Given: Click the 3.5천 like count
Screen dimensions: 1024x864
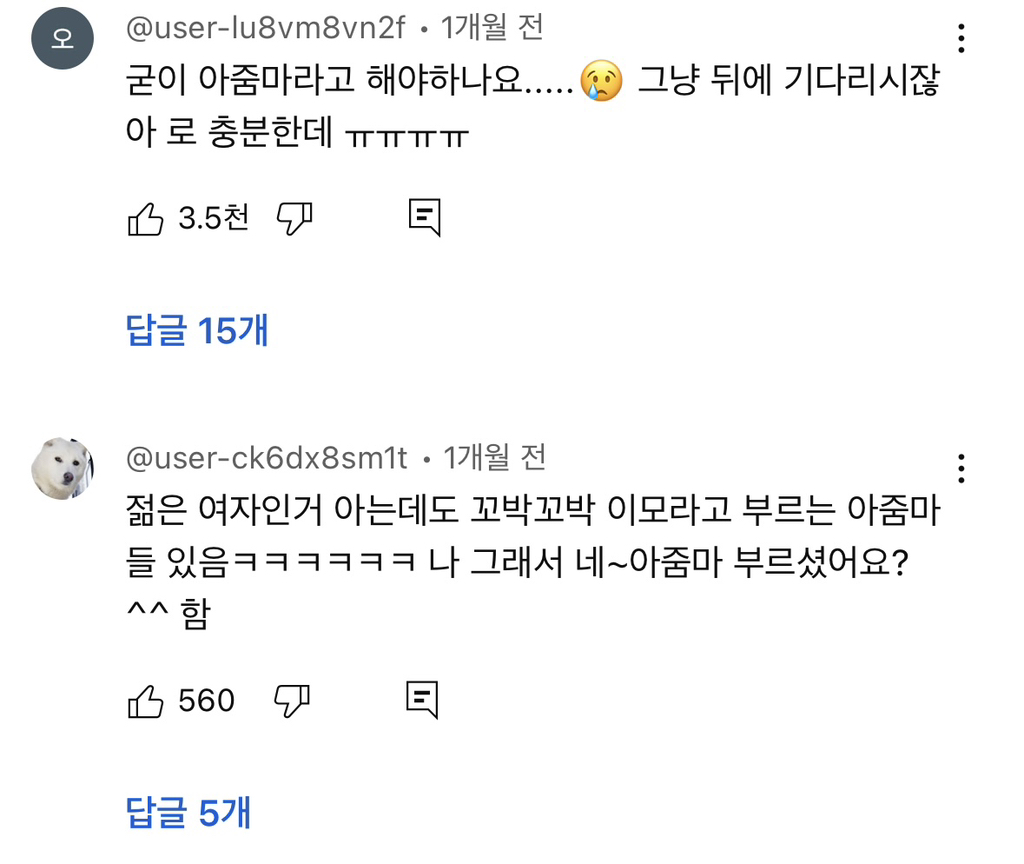Looking at the screenshot, I should [213, 218].
